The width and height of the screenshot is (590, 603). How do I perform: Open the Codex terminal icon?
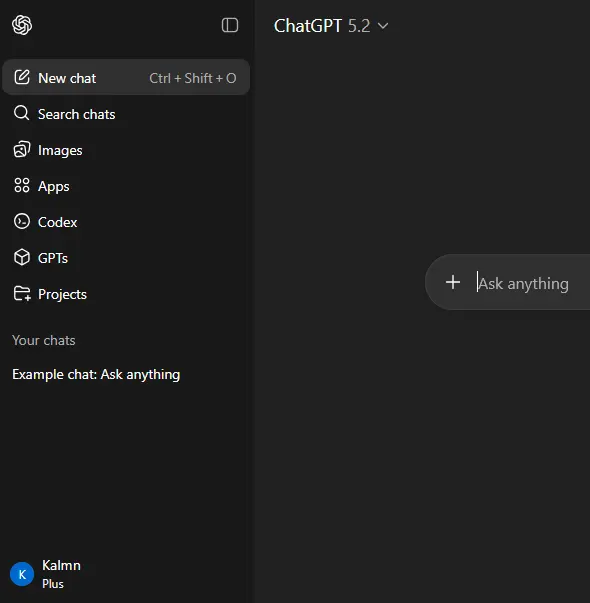pyautogui.click(x=22, y=222)
